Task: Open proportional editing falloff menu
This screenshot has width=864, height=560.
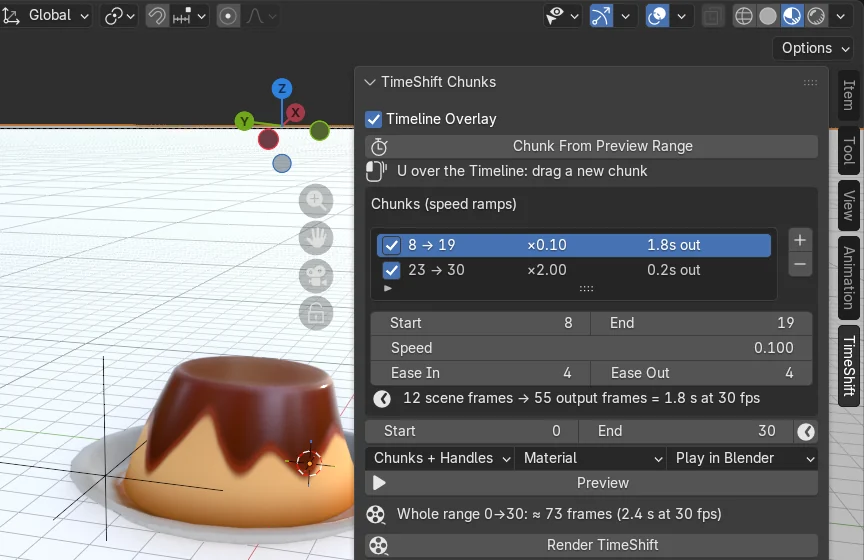Action: click(261, 16)
